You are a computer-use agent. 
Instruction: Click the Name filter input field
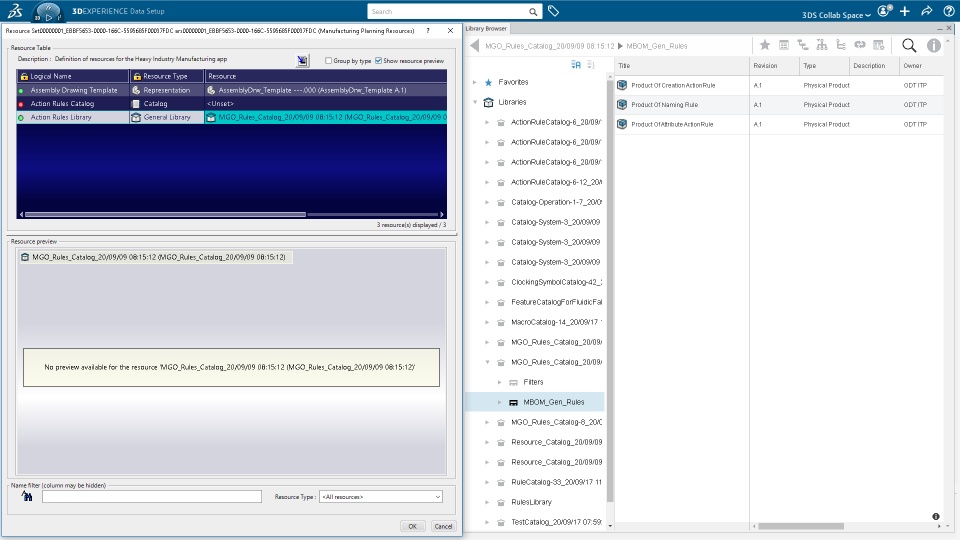152,497
